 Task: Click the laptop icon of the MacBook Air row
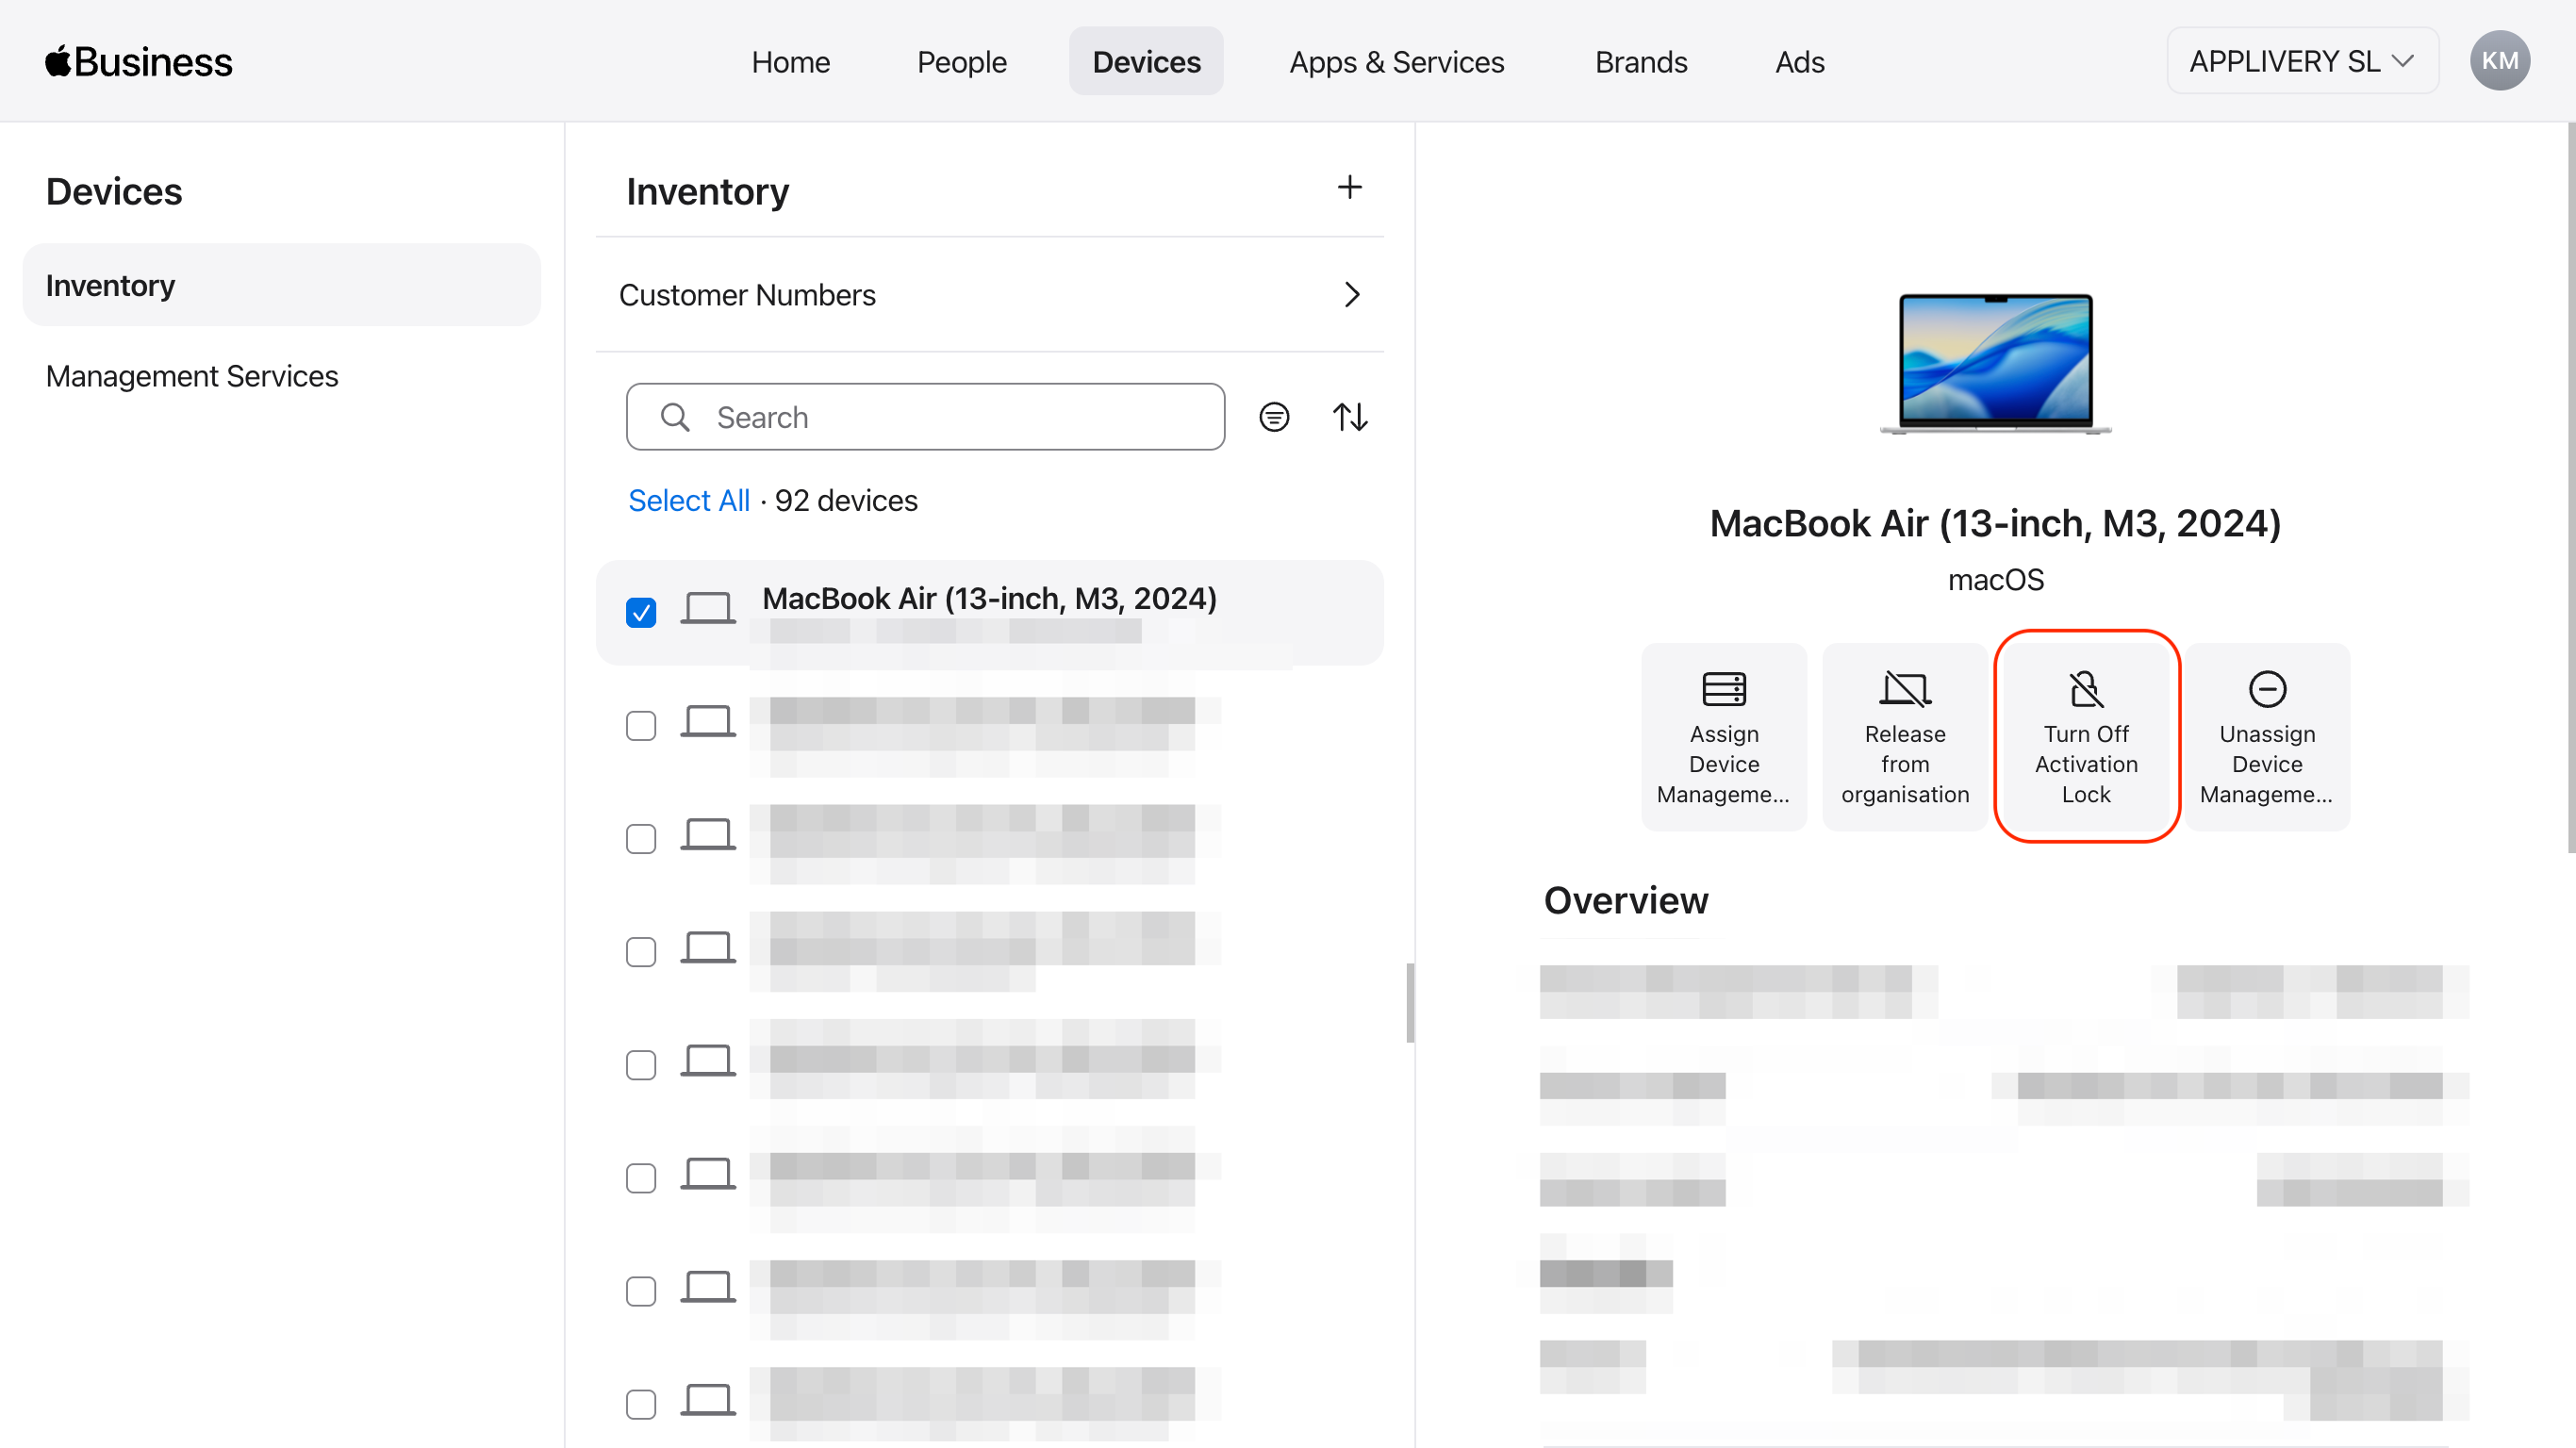tap(708, 608)
